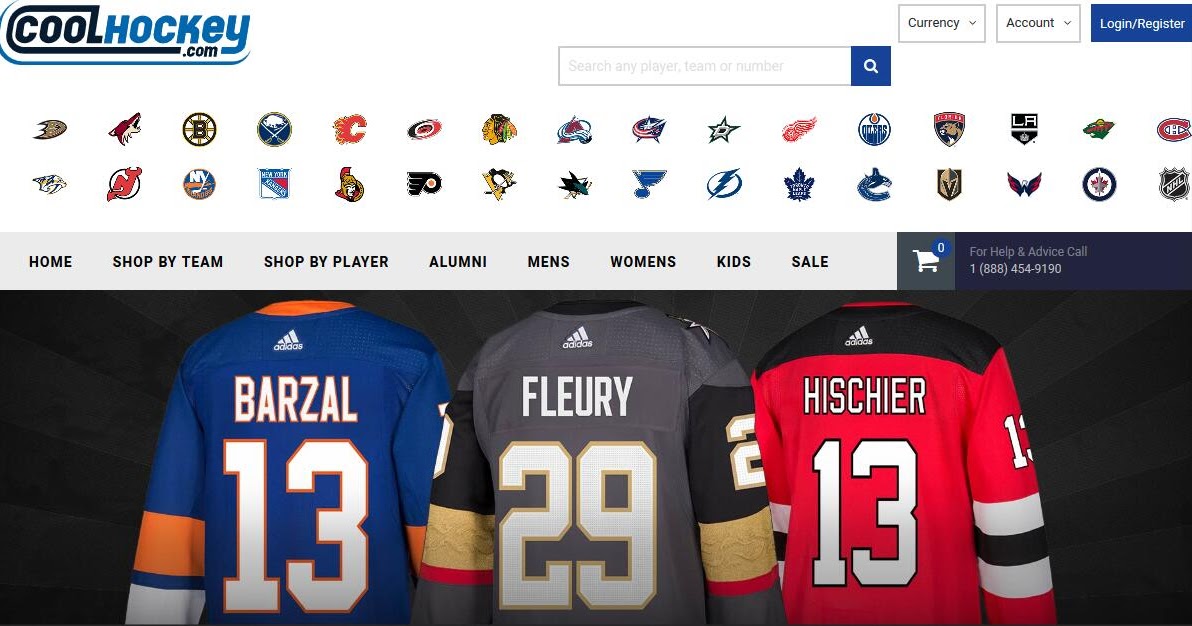1192x626 pixels.
Task: Select the Vegas Golden Knights team logo
Action: tap(948, 185)
